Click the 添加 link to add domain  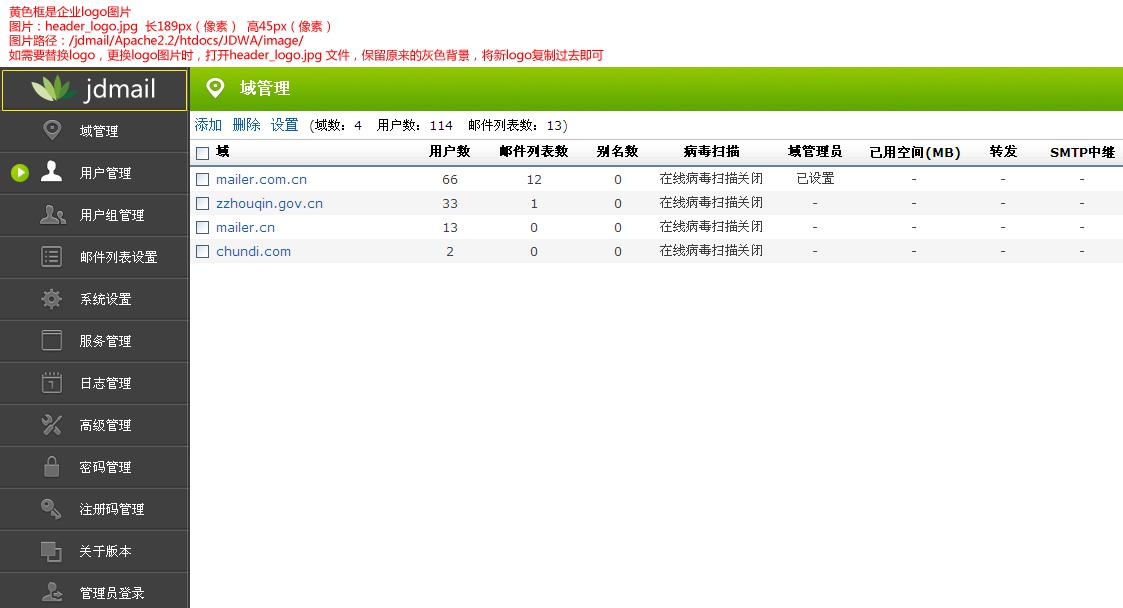[x=208, y=125]
